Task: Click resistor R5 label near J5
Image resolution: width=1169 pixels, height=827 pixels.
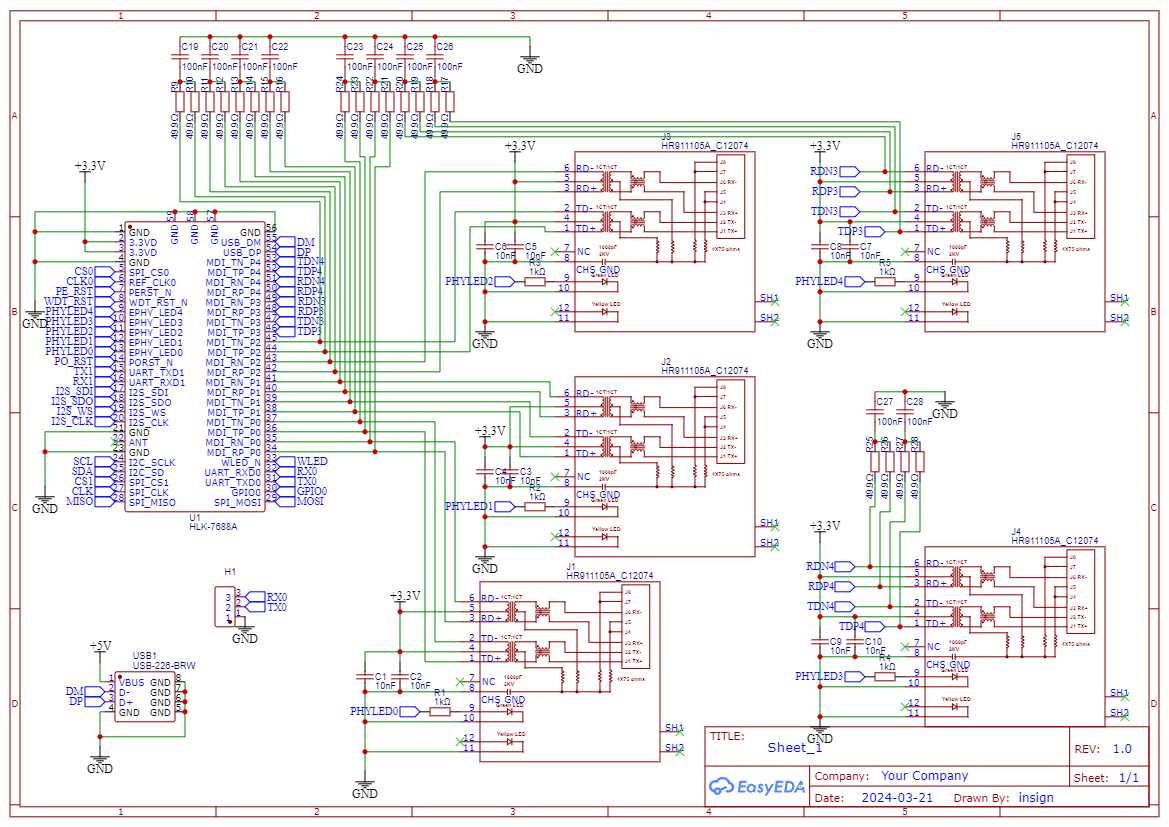Action: pyautogui.click(x=884, y=262)
